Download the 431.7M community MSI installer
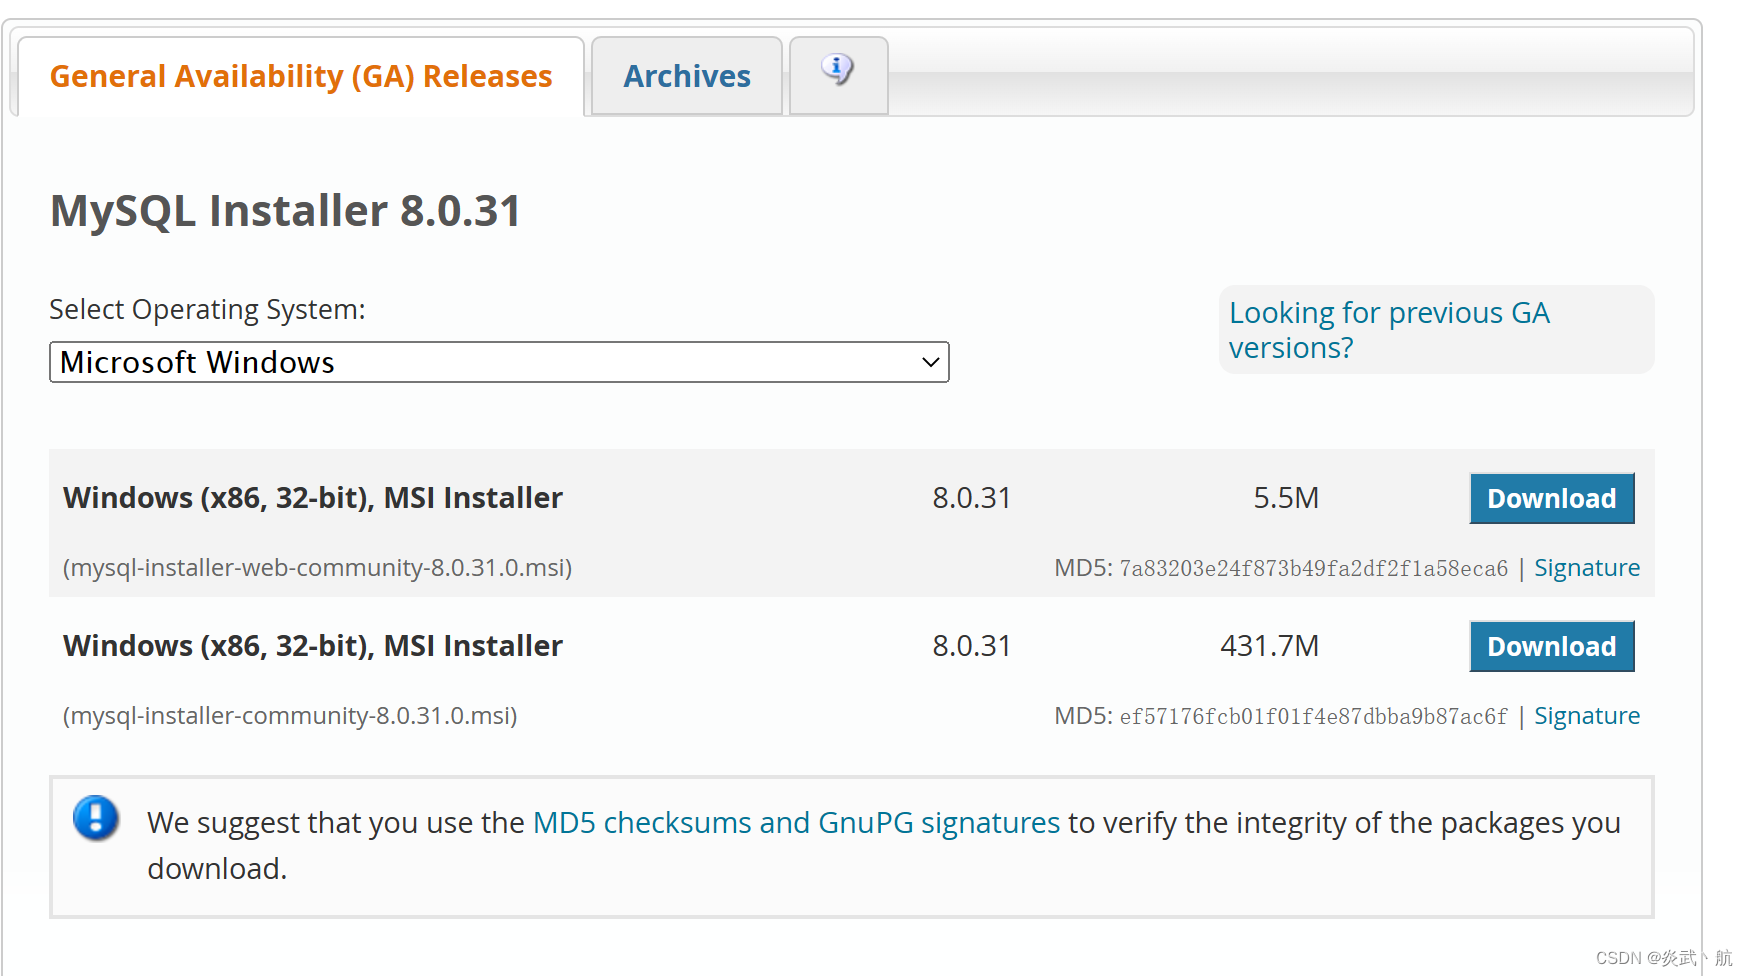This screenshot has width=1748, height=976. 1551,646
